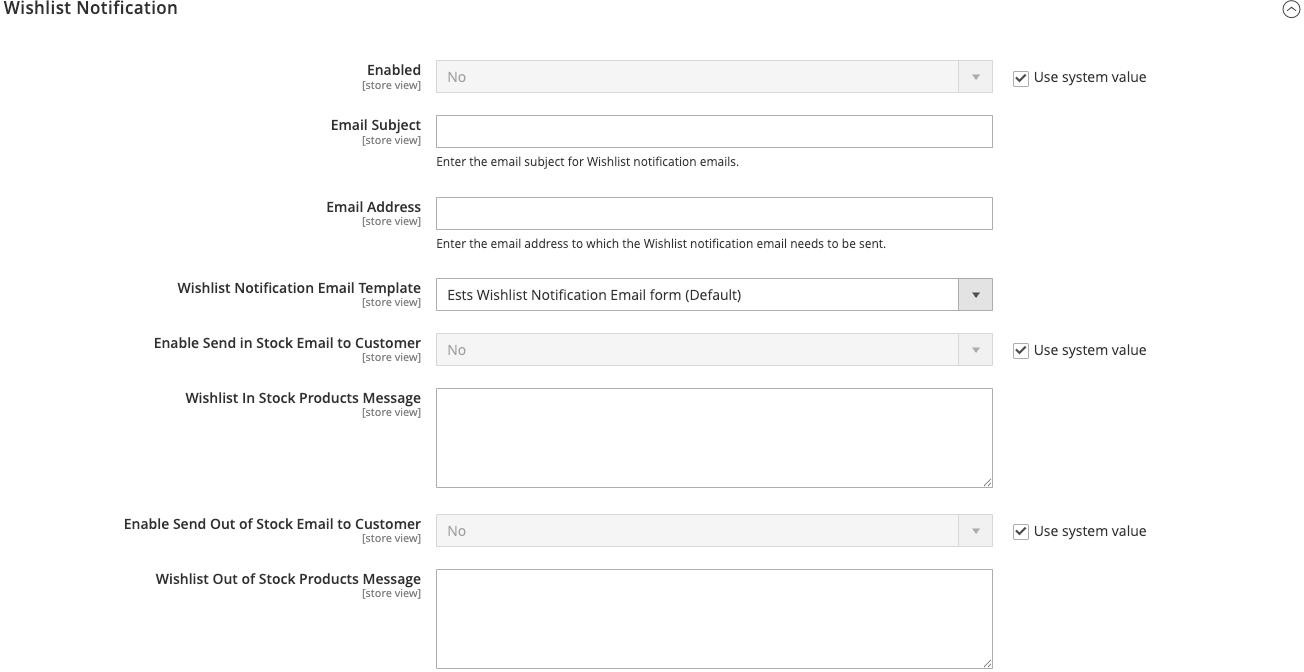Screen dimensions: 1304x672
Task: Click the Wishlist Notification section heading
Action: pos(91,9)
